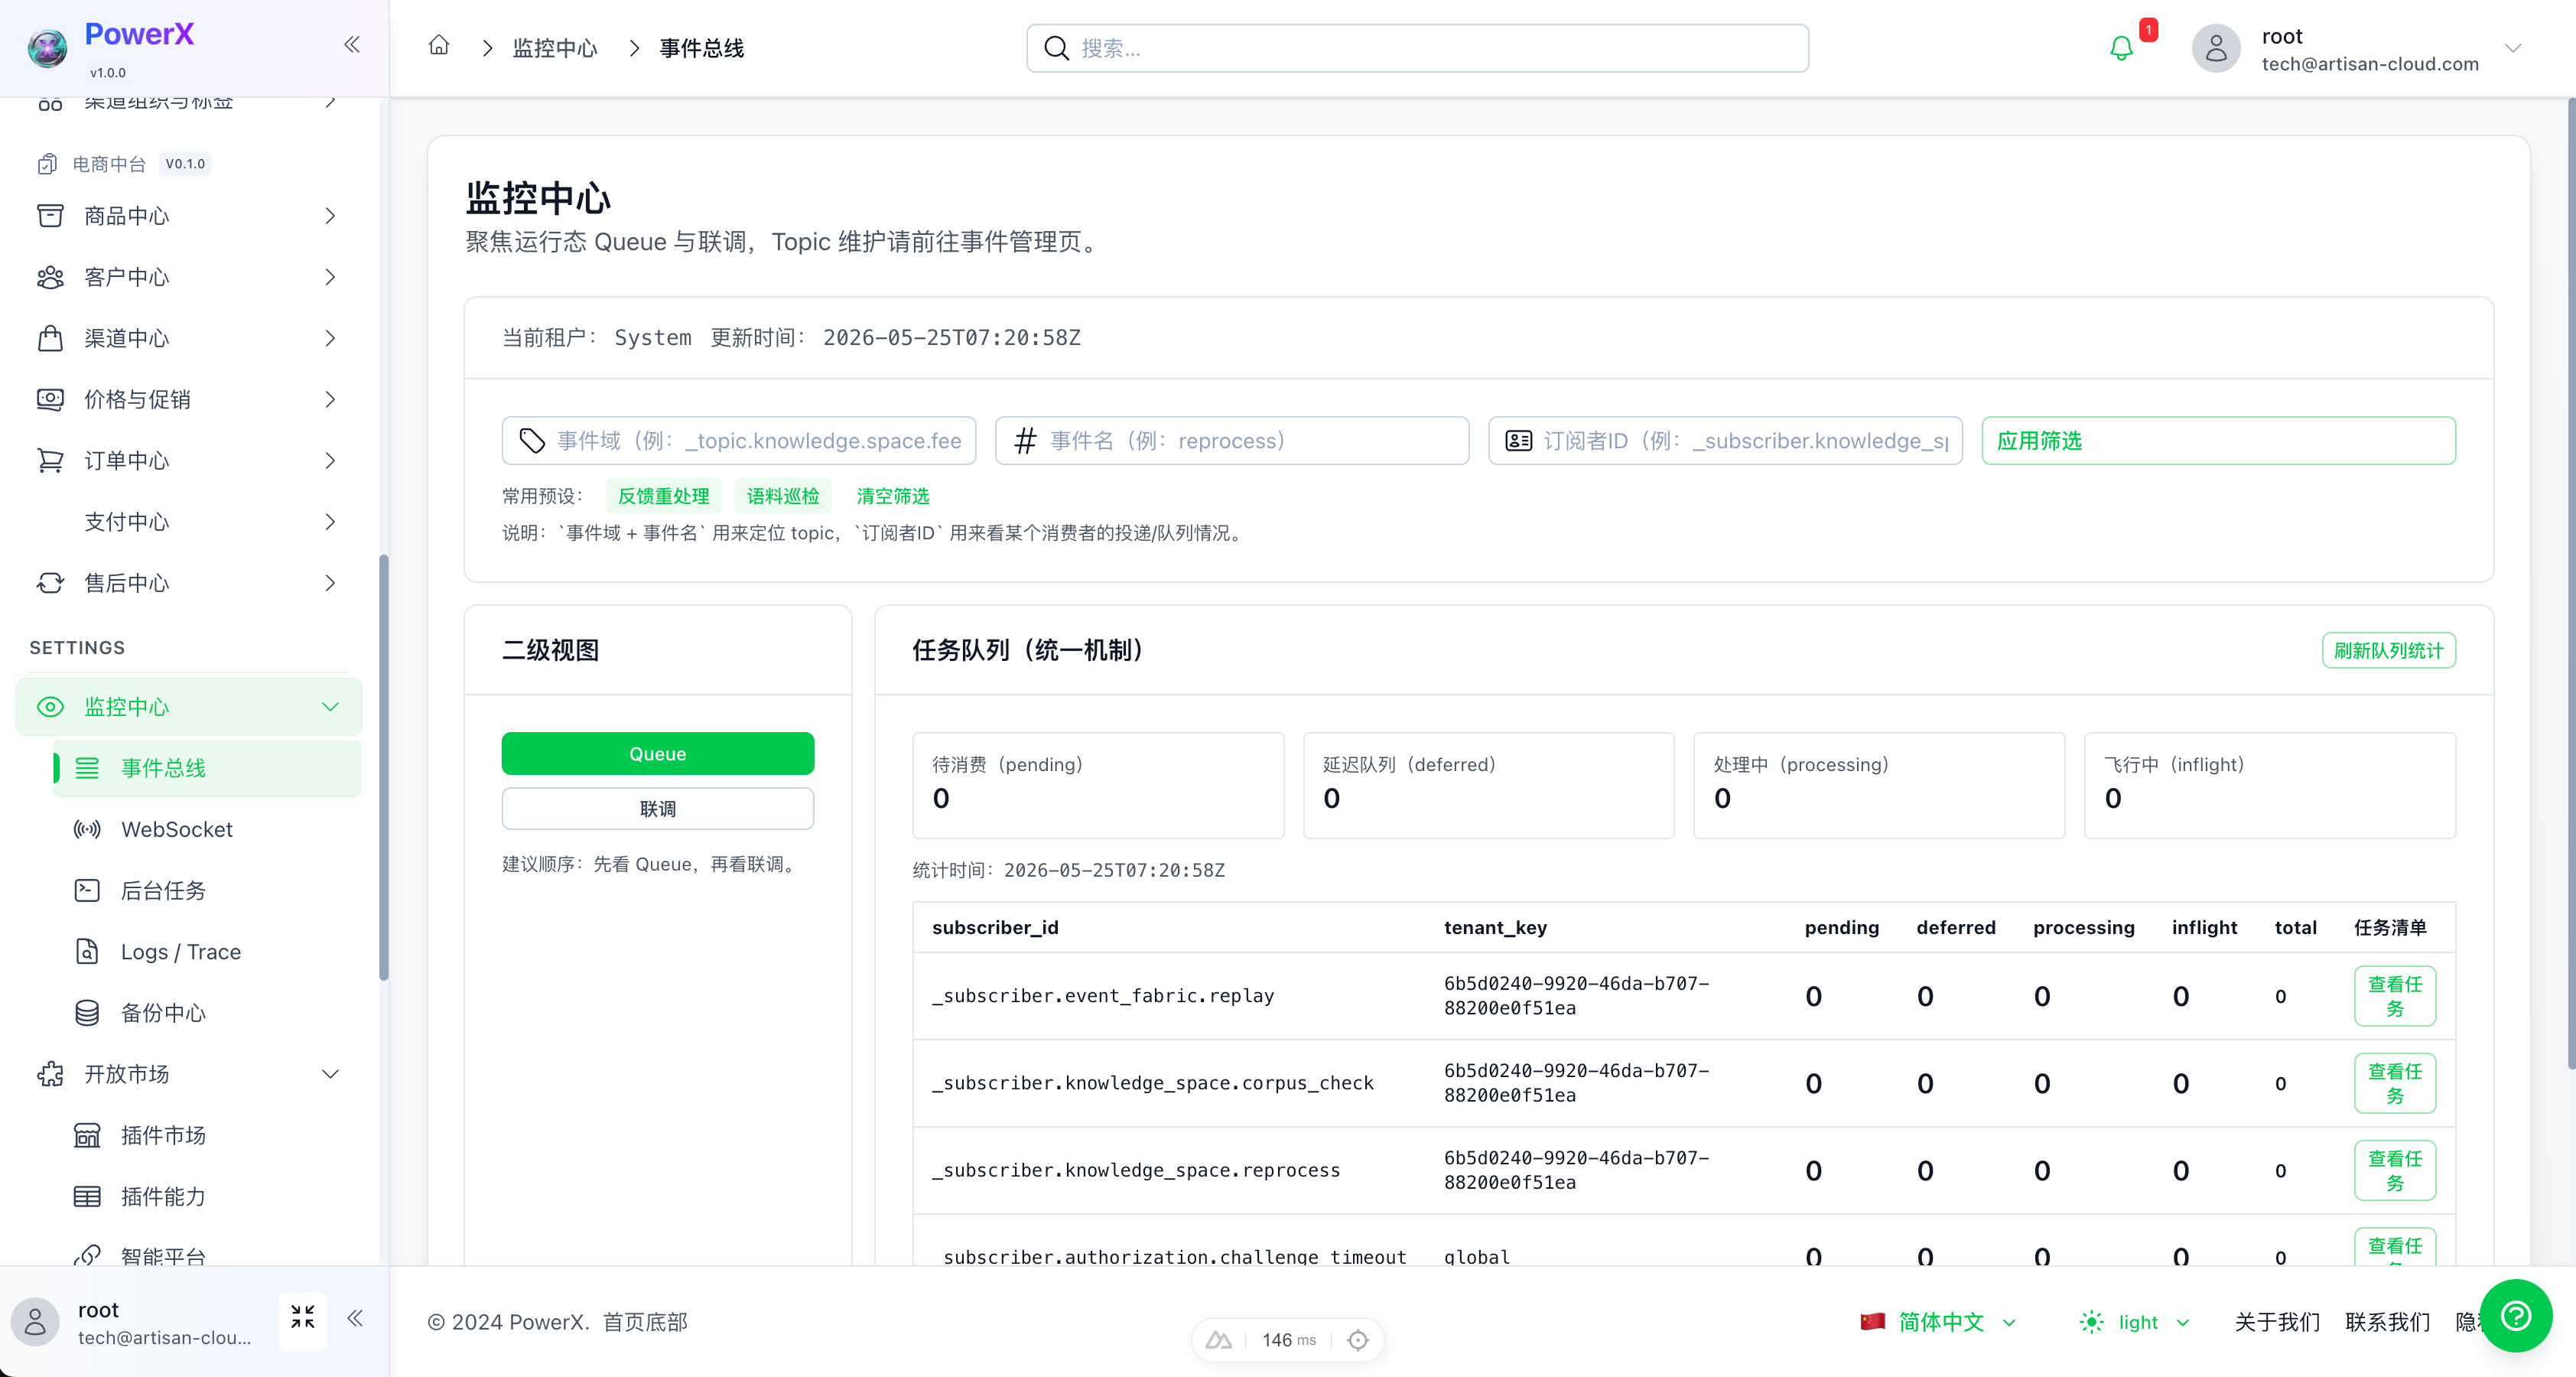This screenshot has height=1377, width=2576.
Task: Open 插件市场 in sidebar
Action: (x=207, y=1135)
